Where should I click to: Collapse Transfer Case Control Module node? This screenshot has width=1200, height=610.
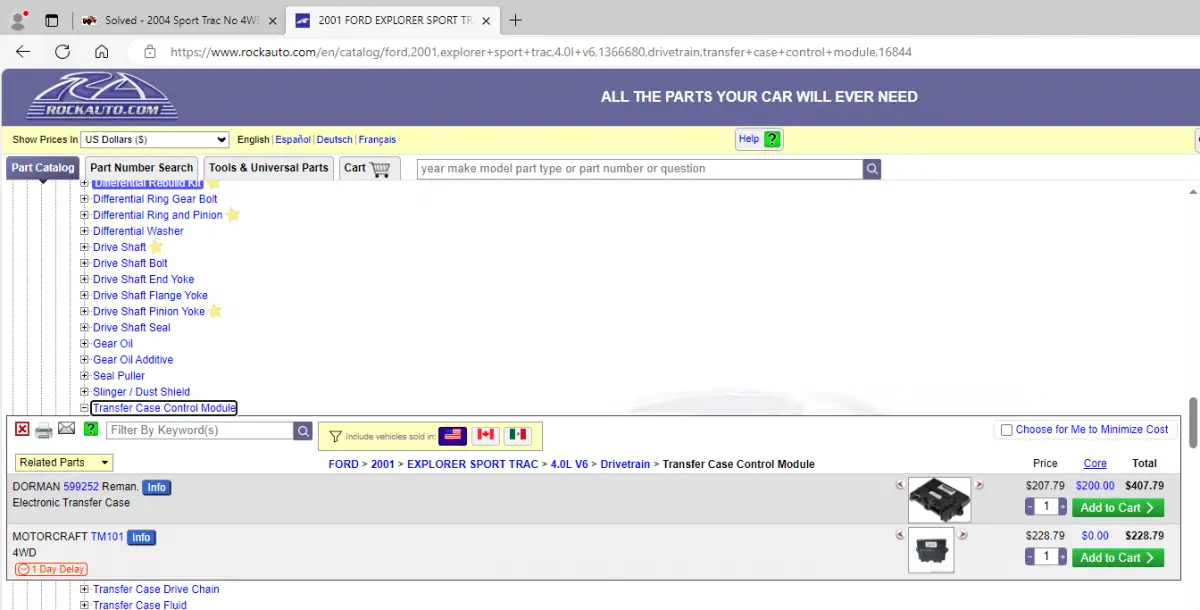point(85,408)
